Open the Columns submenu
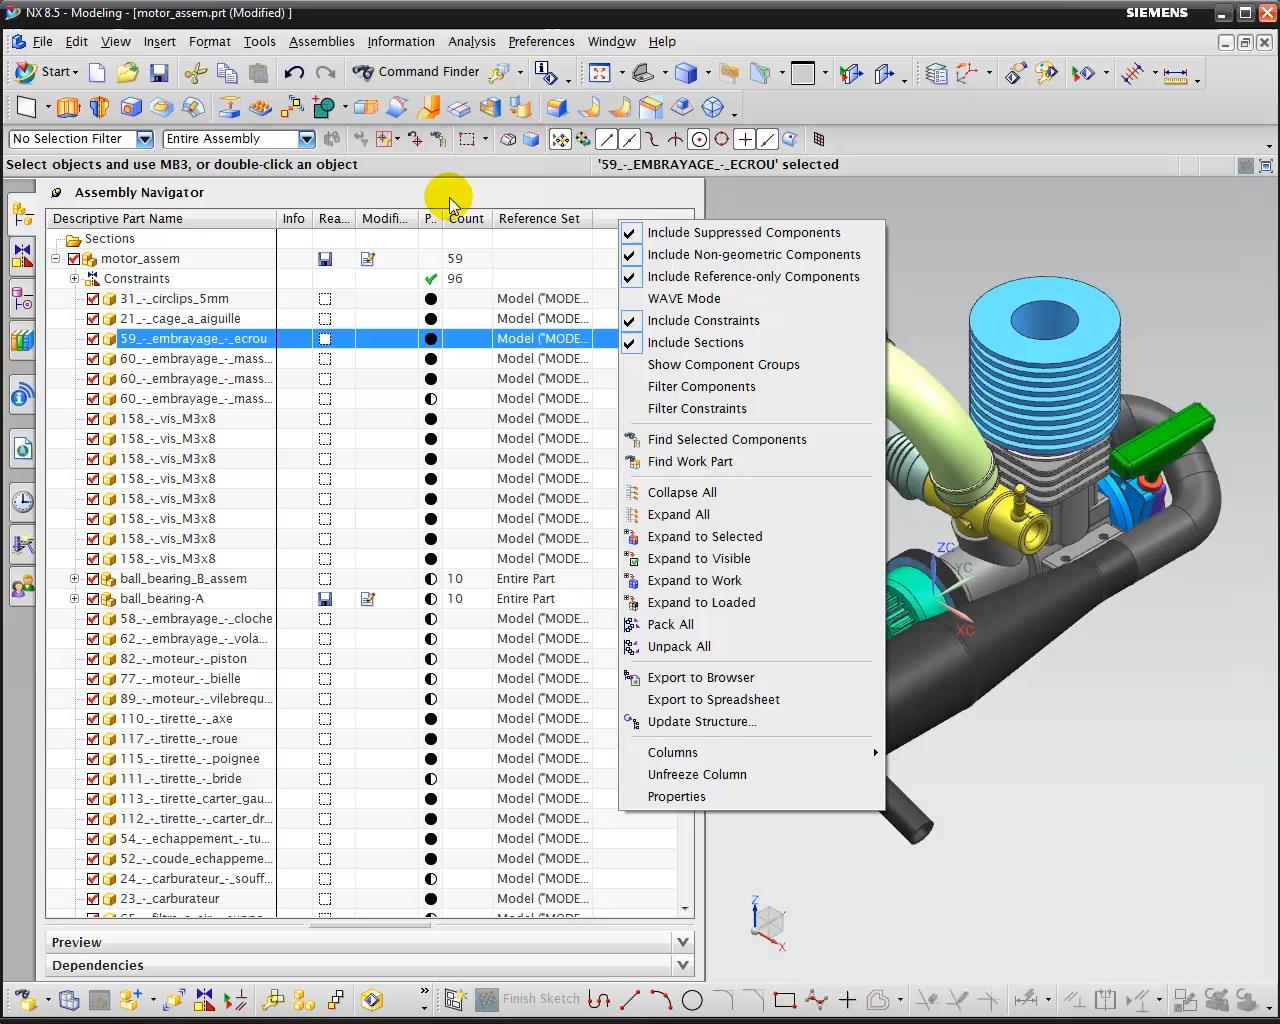 click(x=752, y=753)
